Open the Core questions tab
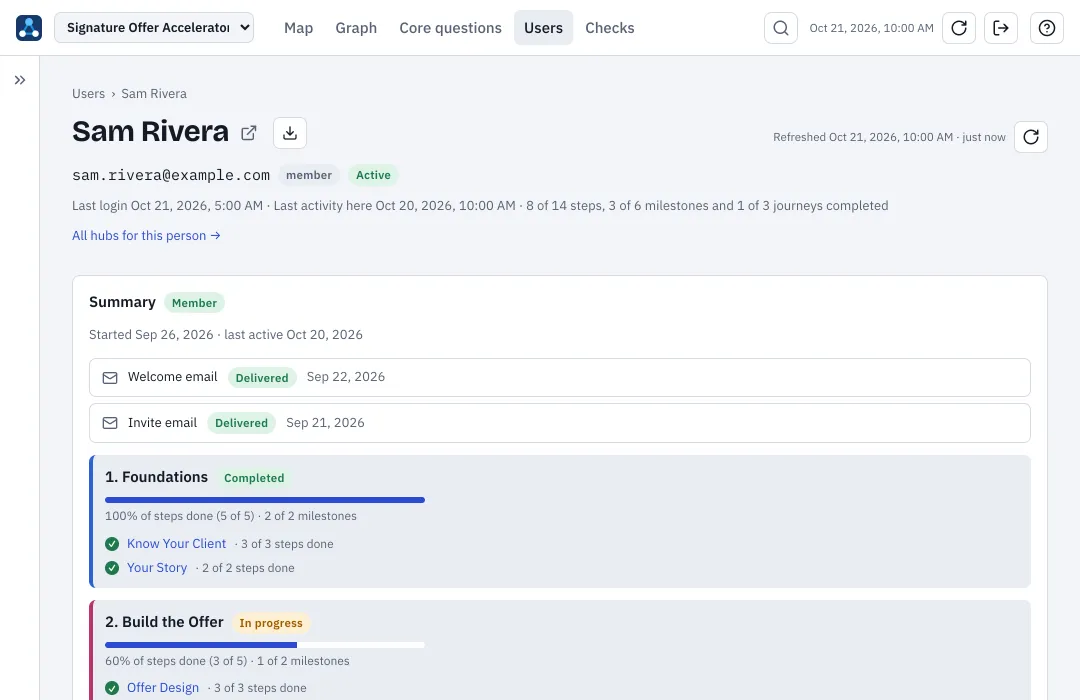This screenshot has width=1080, height=700. (x=450, y=28)
